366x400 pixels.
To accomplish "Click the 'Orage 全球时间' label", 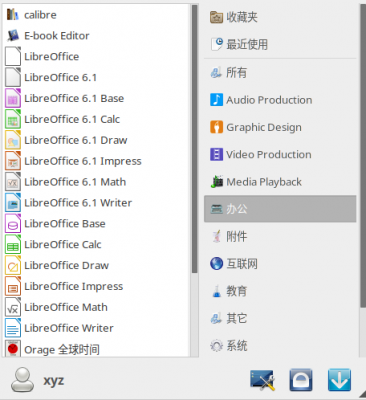I will pyautogui.click(x=62, y=350).
